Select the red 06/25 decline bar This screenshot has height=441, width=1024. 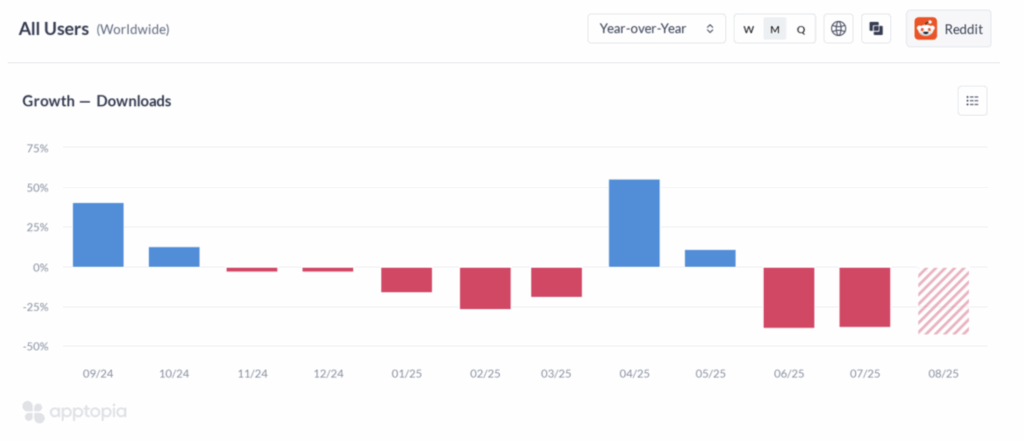789,297
